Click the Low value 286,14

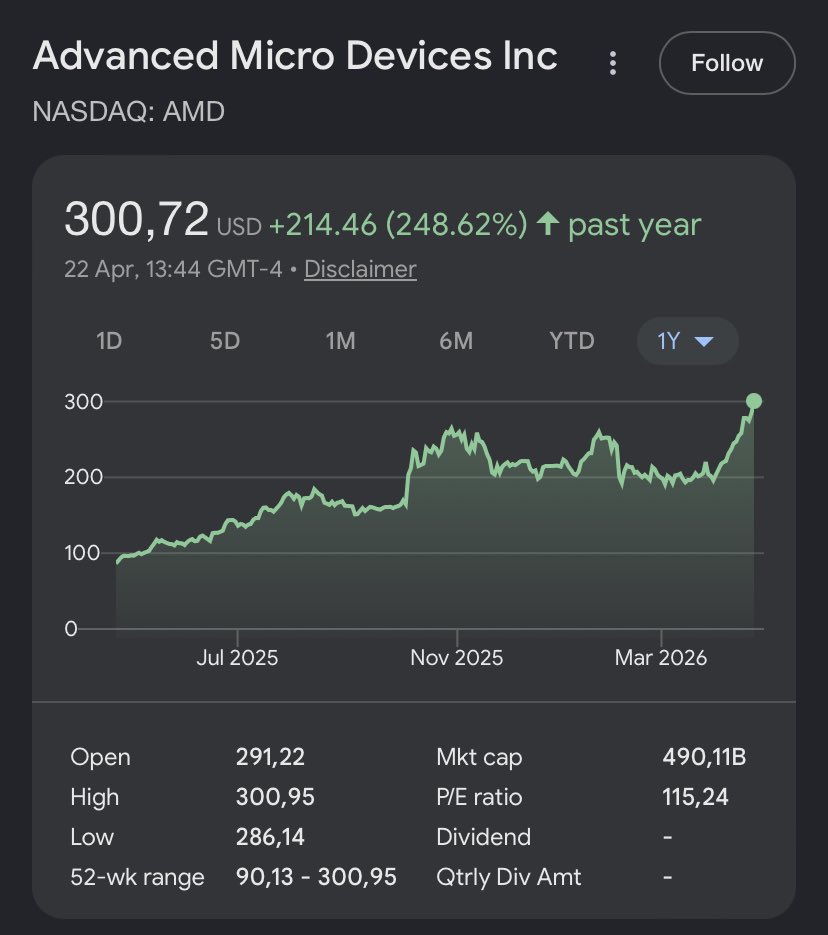270,837
